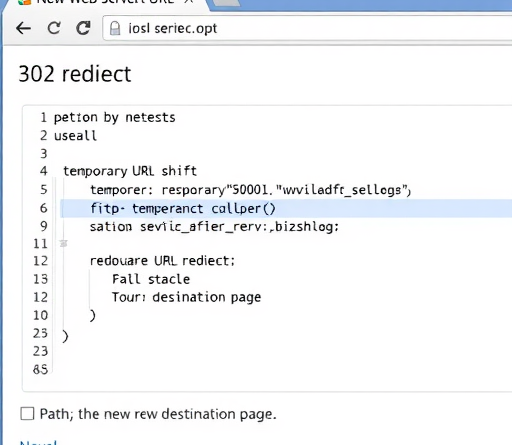Close the New Web Server URL tab

(189, 1)
